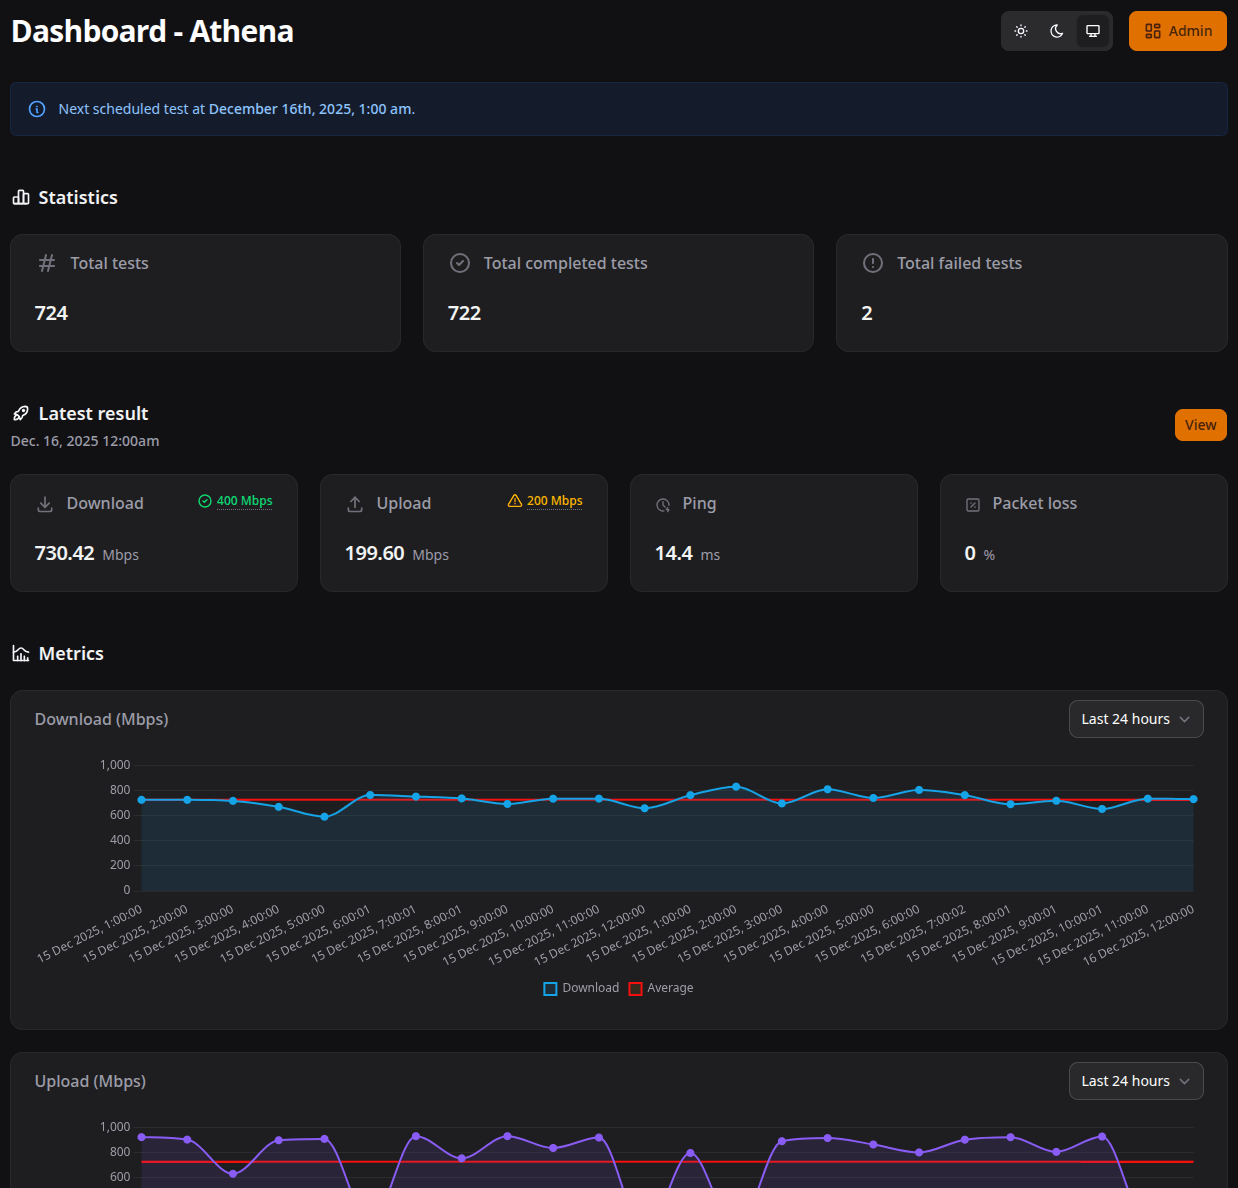Click the warning triangle next to 200 Mbps
Screen dimensions: 1238x1188
515,501
